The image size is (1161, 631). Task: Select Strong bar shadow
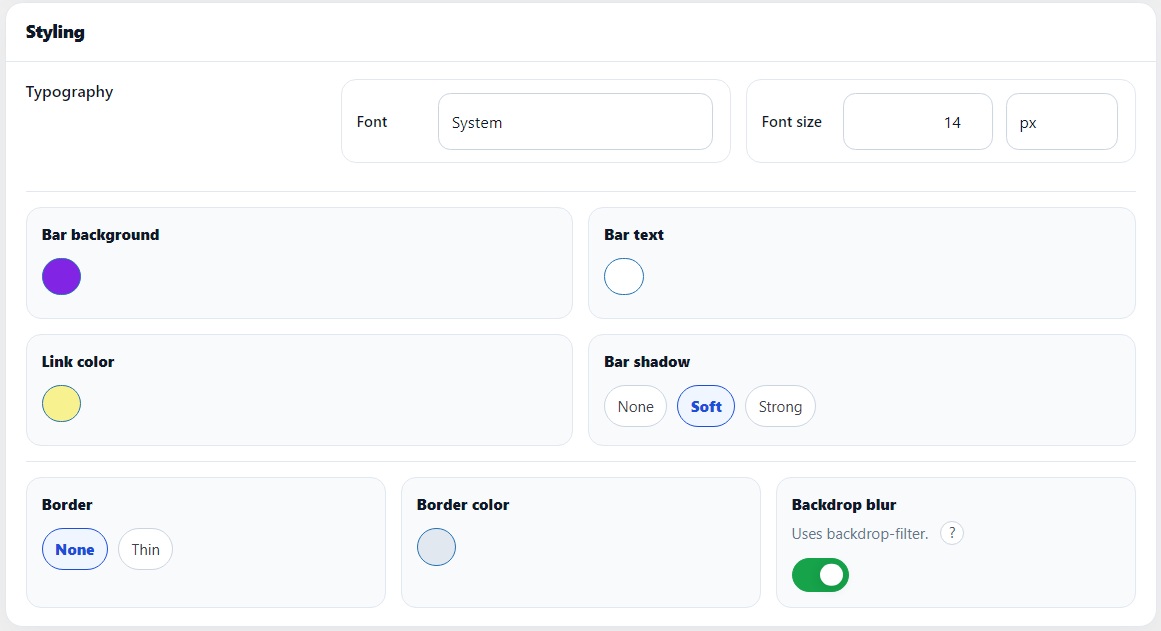(x=780, y=406)
